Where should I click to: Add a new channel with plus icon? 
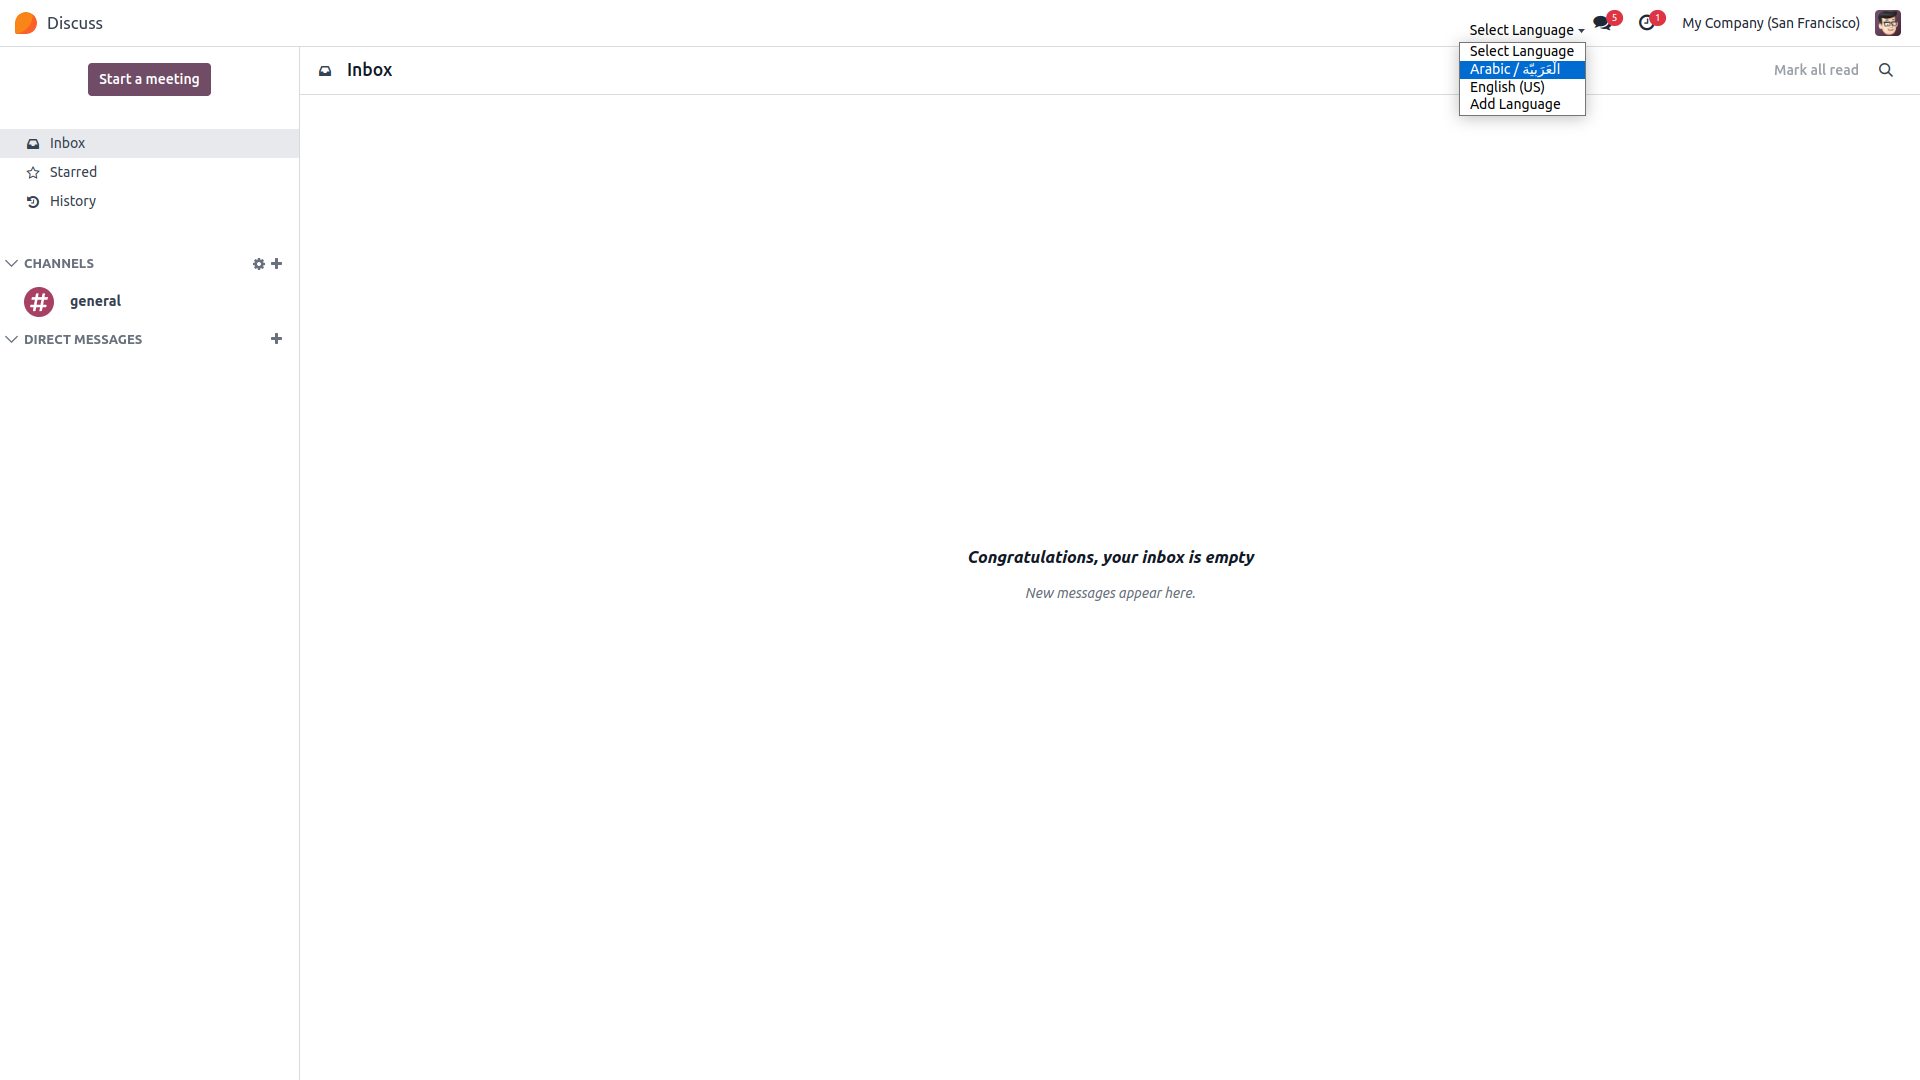(277, 264)
